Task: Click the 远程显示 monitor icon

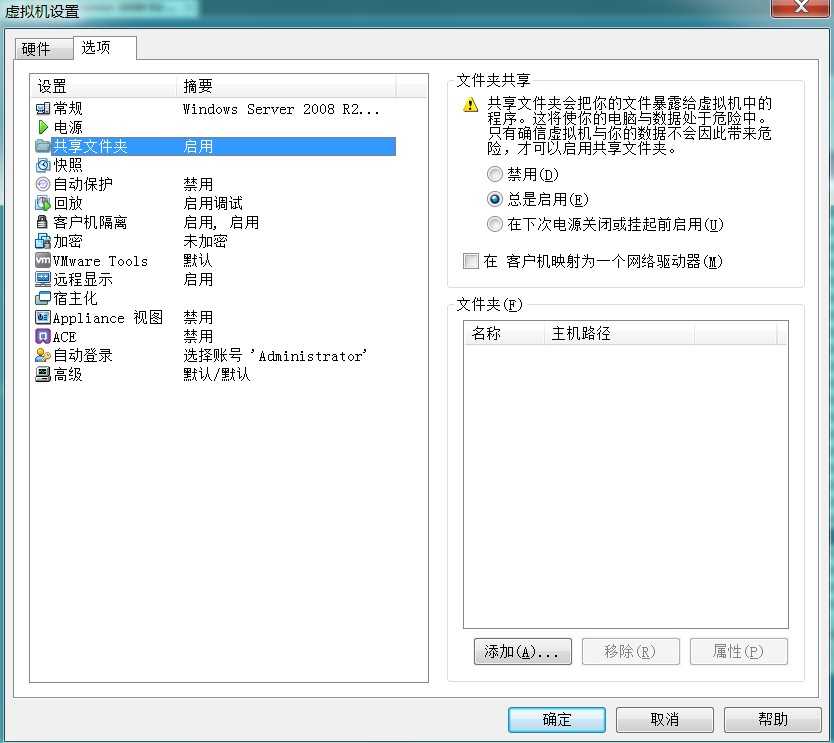Action: (43, 279)
